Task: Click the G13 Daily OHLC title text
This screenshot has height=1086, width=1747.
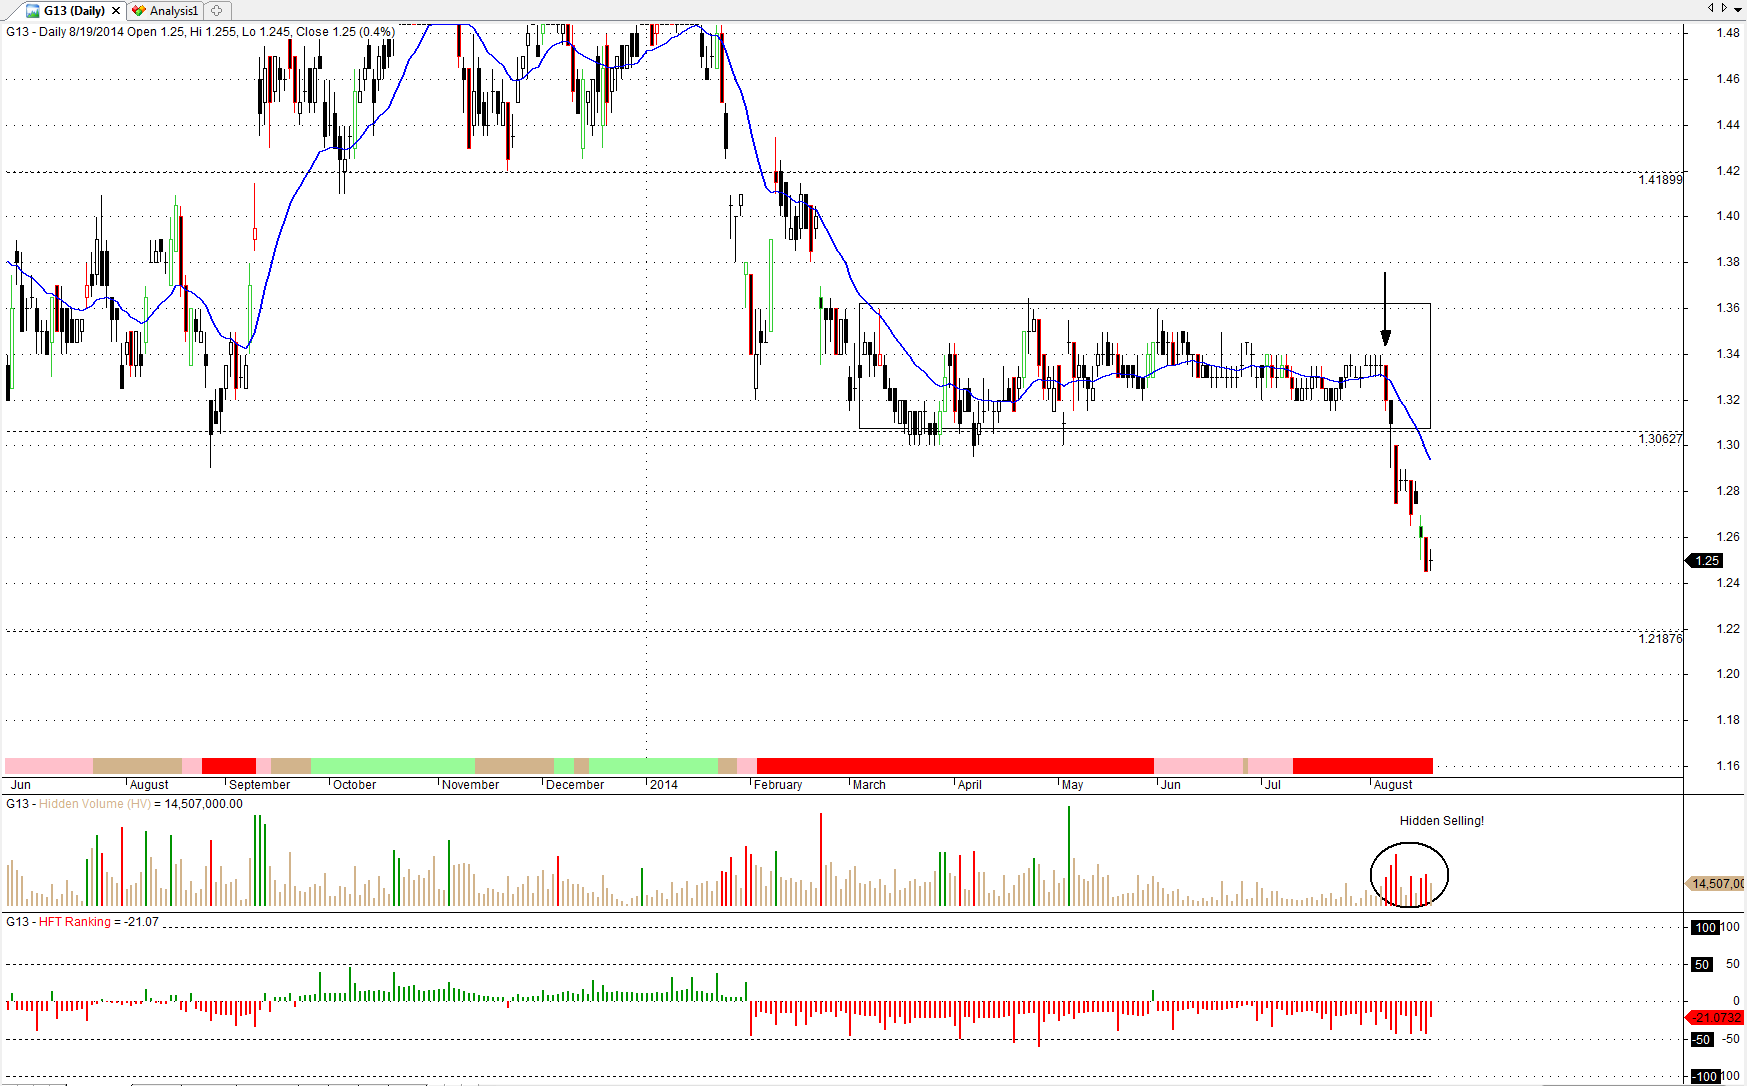Action: (x=200, y=32)
